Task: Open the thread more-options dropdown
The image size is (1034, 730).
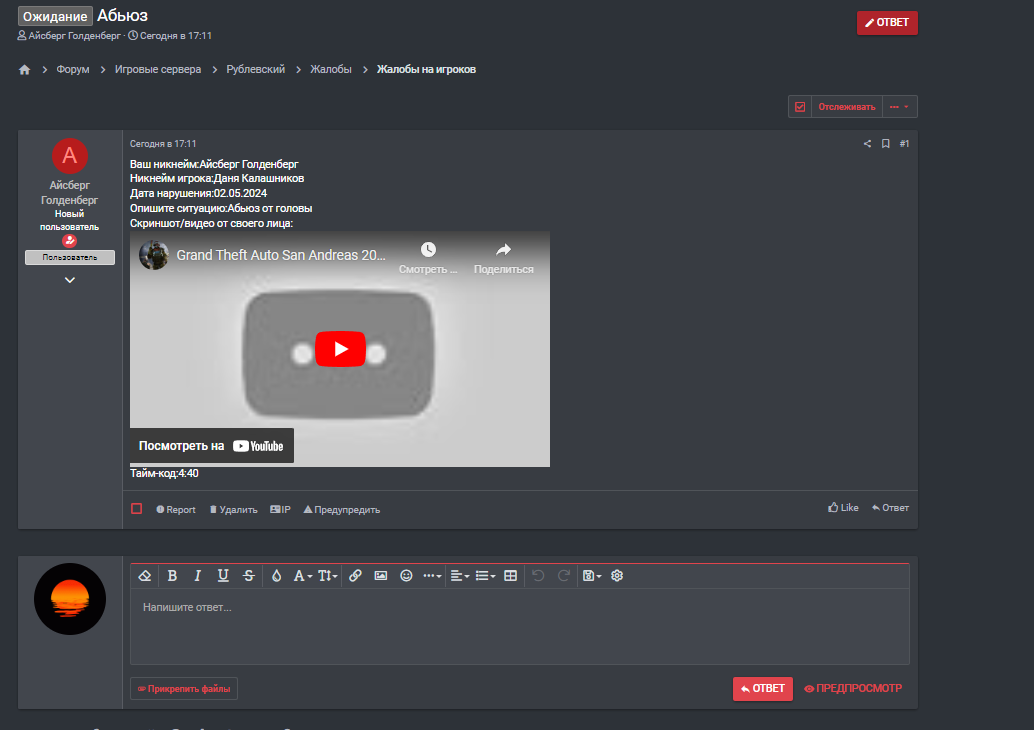Action: tap(899, 107)
